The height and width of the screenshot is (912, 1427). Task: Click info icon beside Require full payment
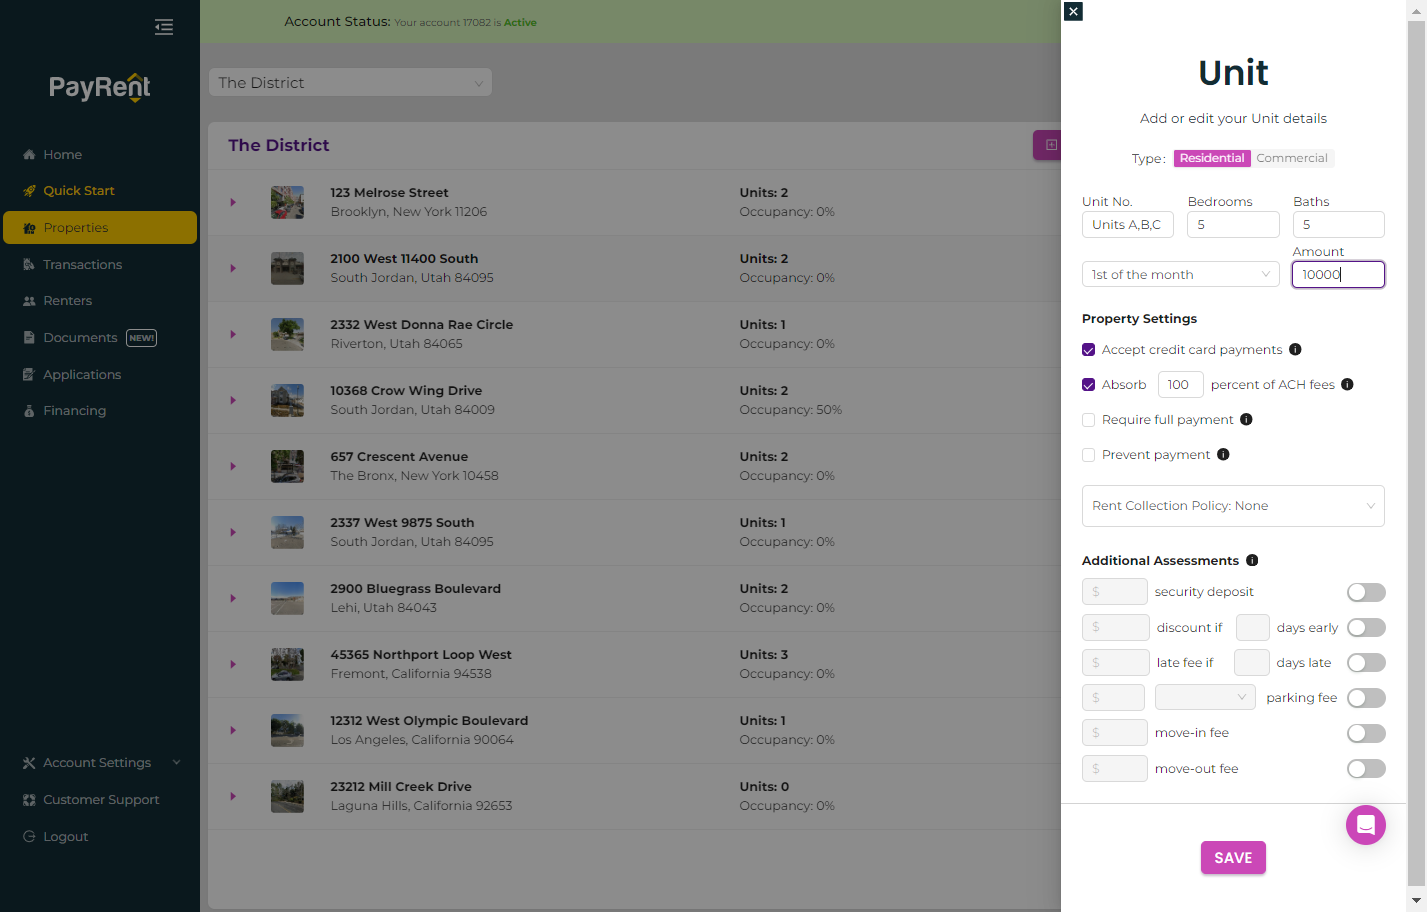pos(1246,420)
